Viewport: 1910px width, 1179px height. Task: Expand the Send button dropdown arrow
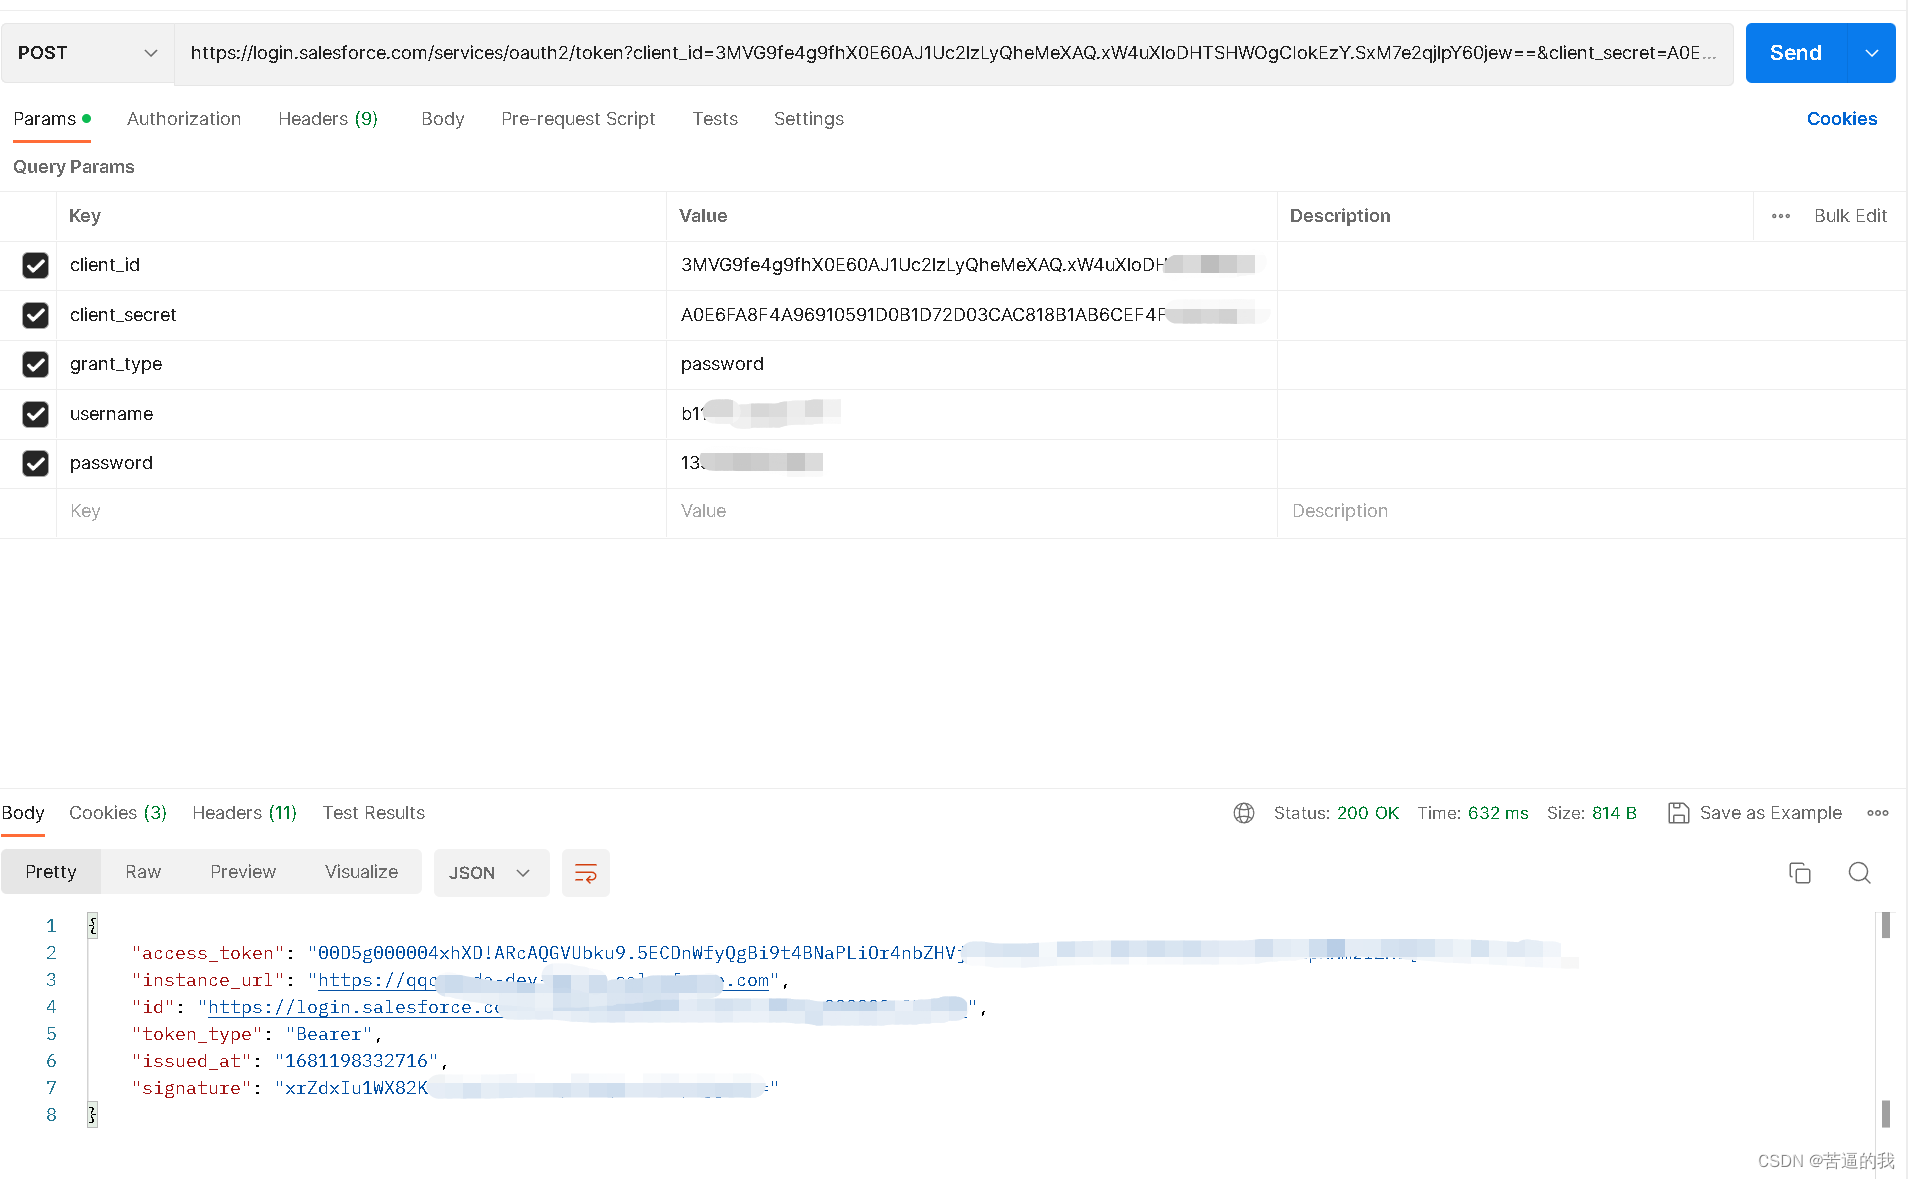(x=1871, y=53)
